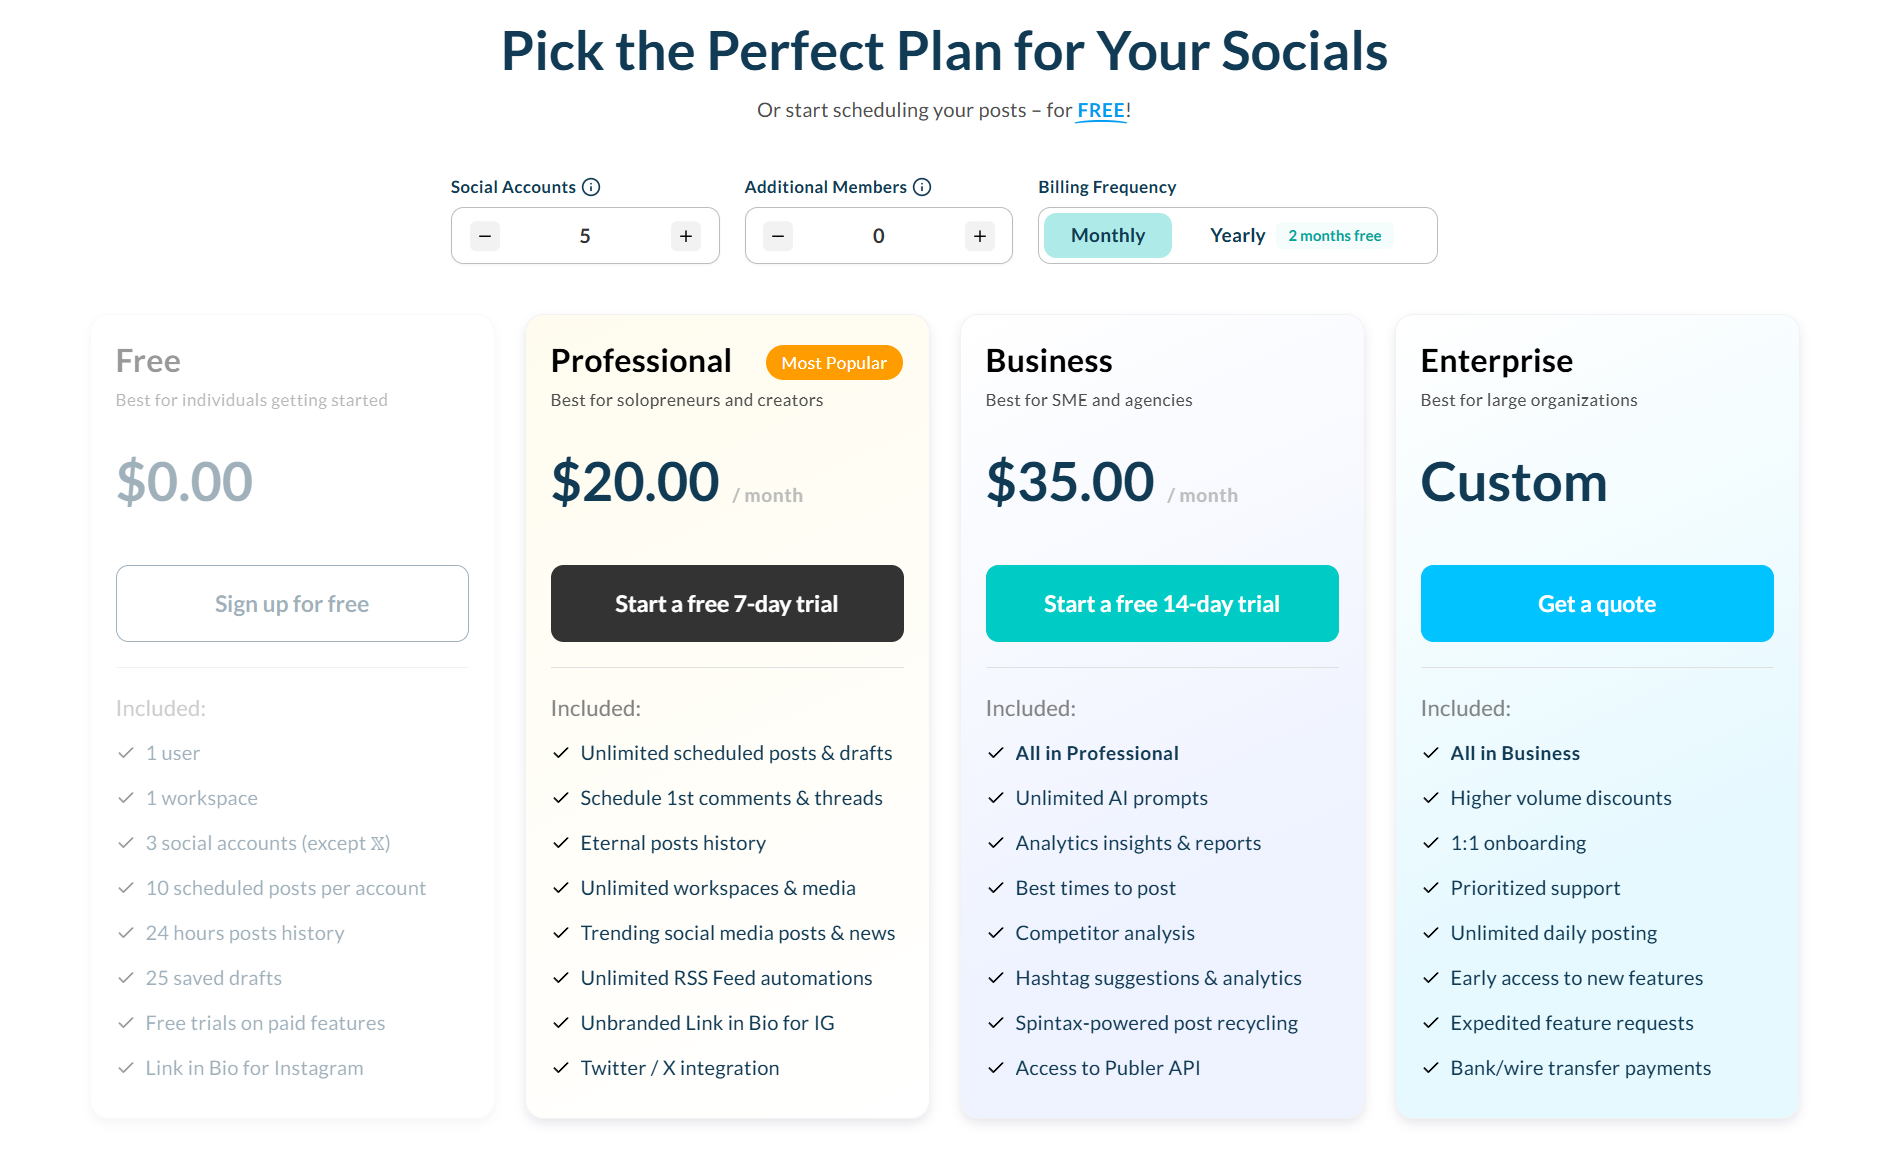
Task: Click checkmark beside 'Access to Publer API'
Action: pyautogui.click(x=996, y=1068)
